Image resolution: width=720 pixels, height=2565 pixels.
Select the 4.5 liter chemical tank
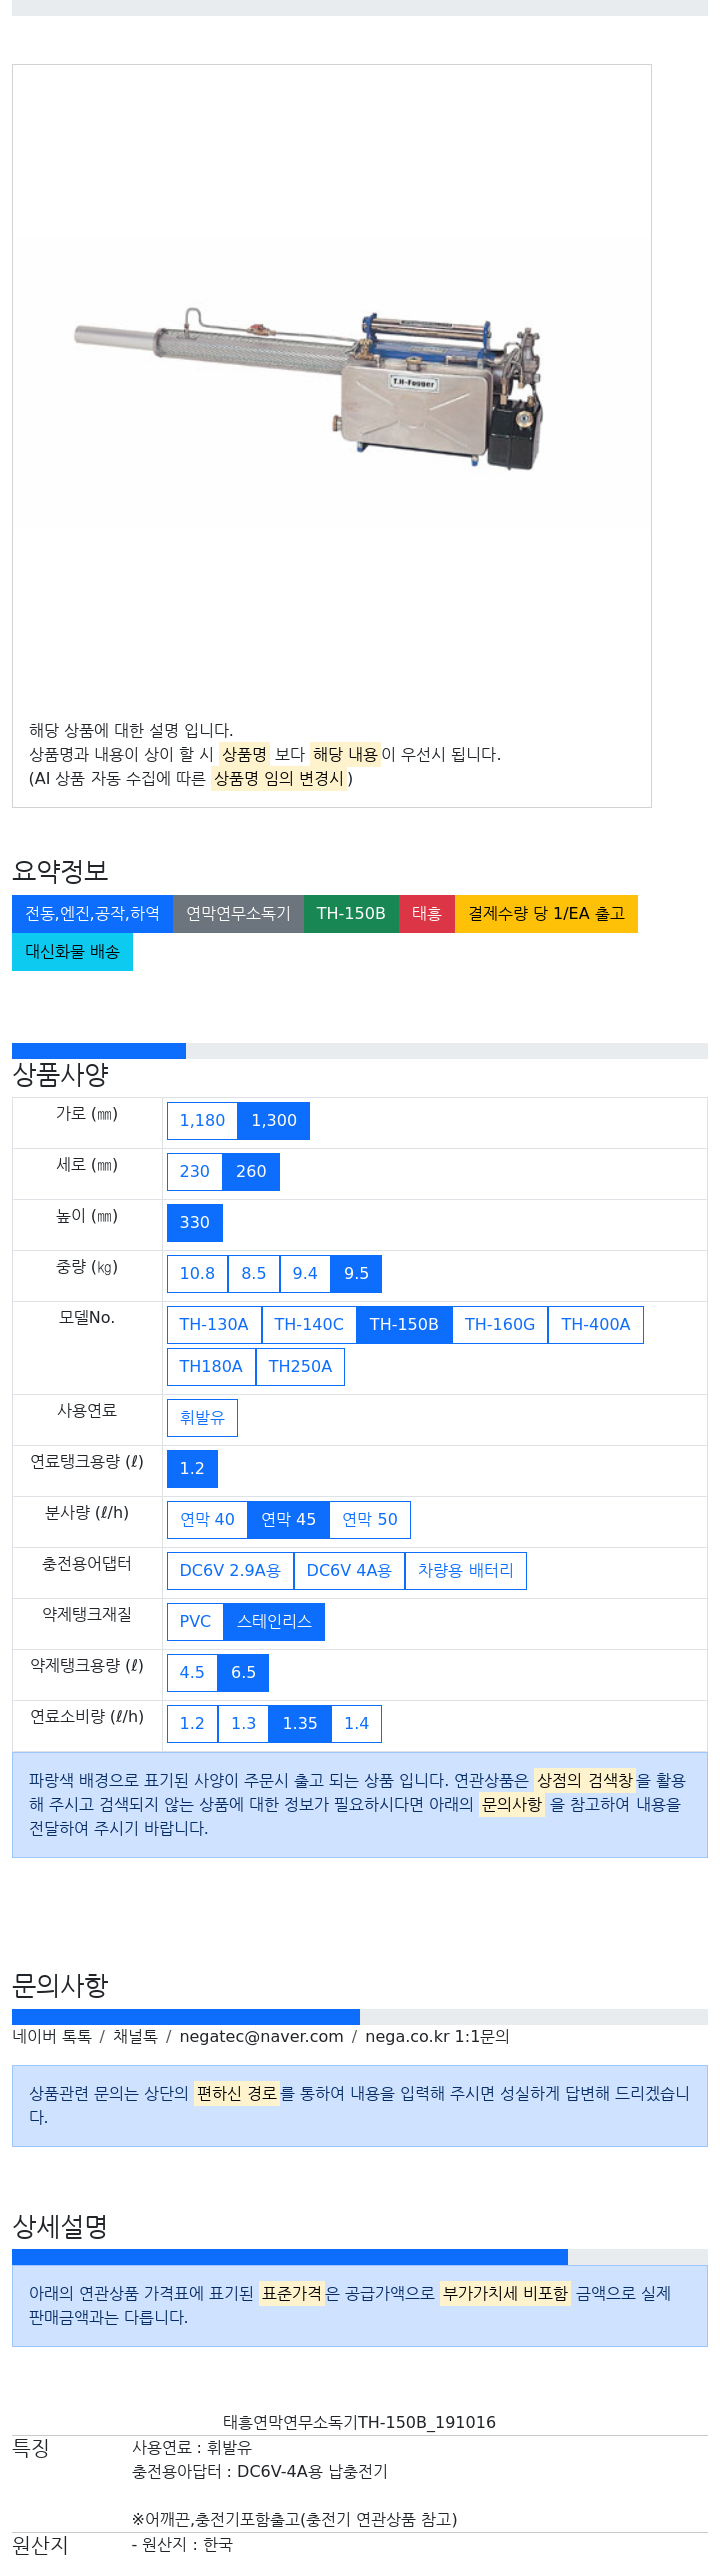[192, 1673]
